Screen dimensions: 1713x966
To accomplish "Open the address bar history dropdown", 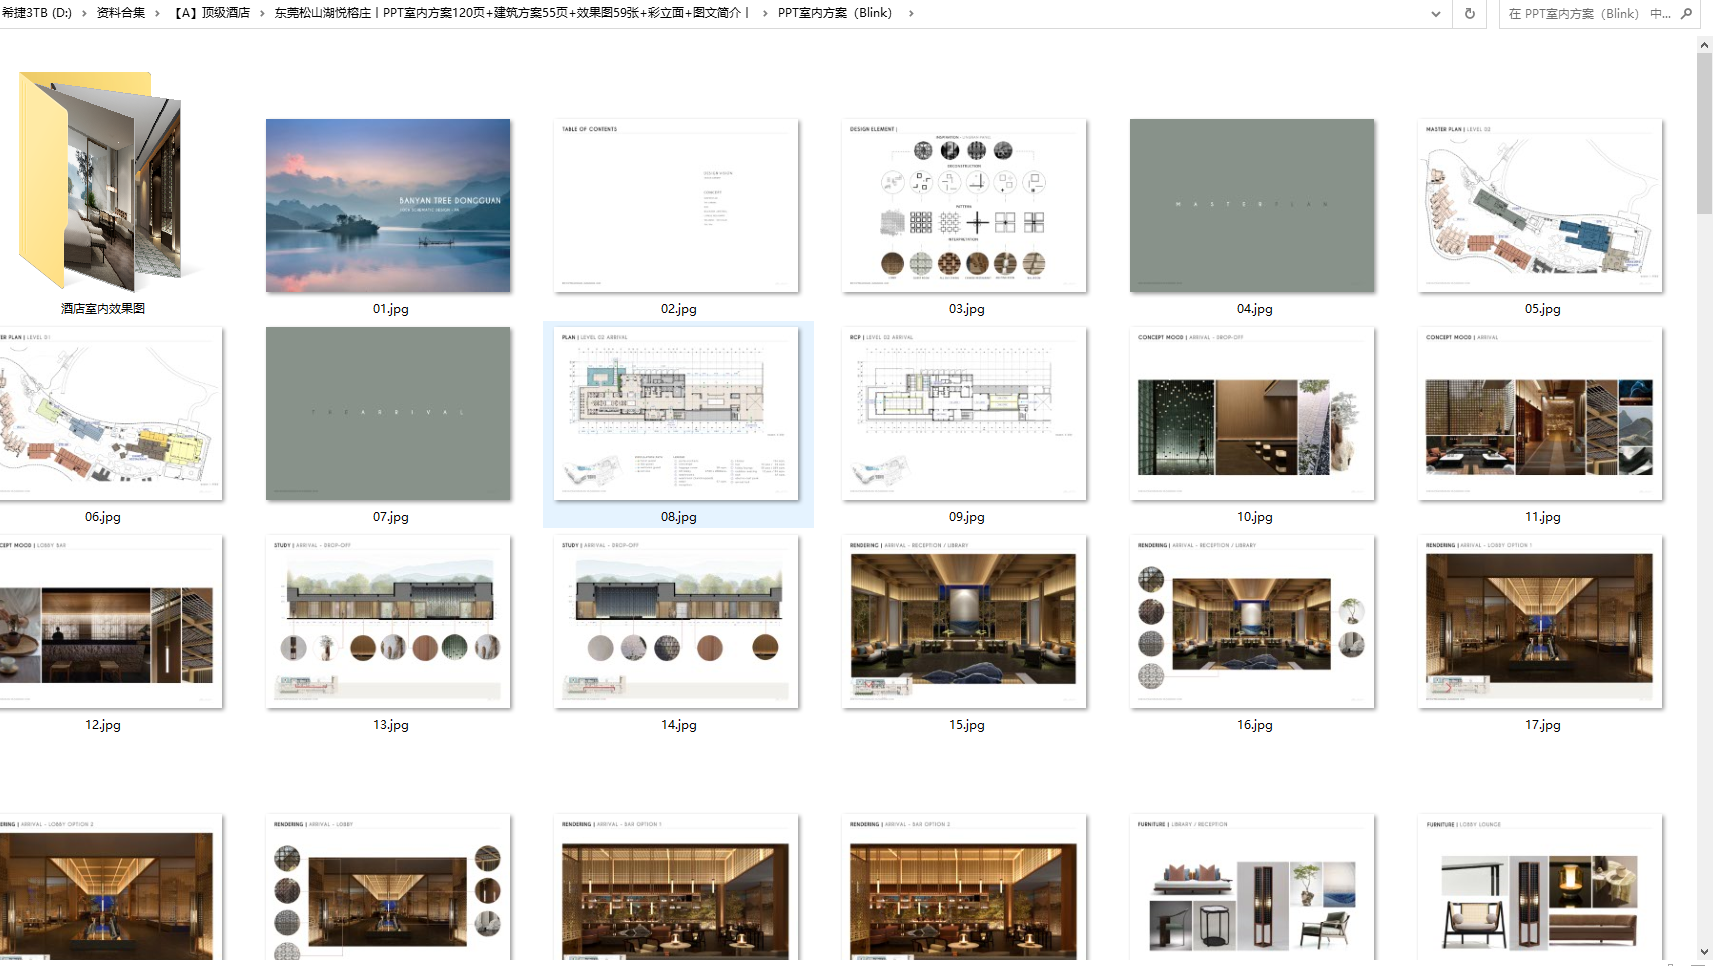I will click(1436, 14).
